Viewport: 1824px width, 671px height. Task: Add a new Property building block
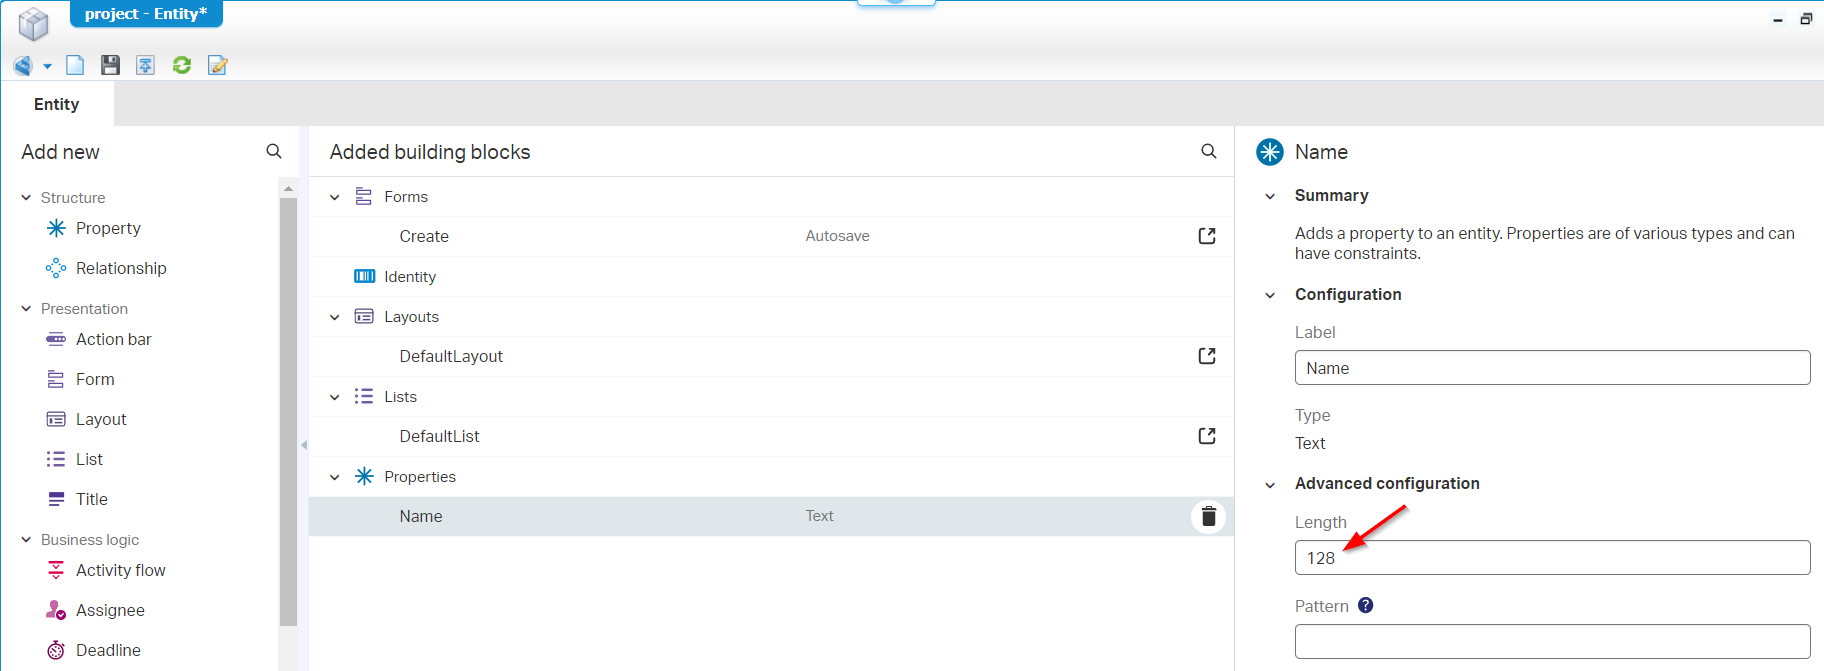[108, 228]
